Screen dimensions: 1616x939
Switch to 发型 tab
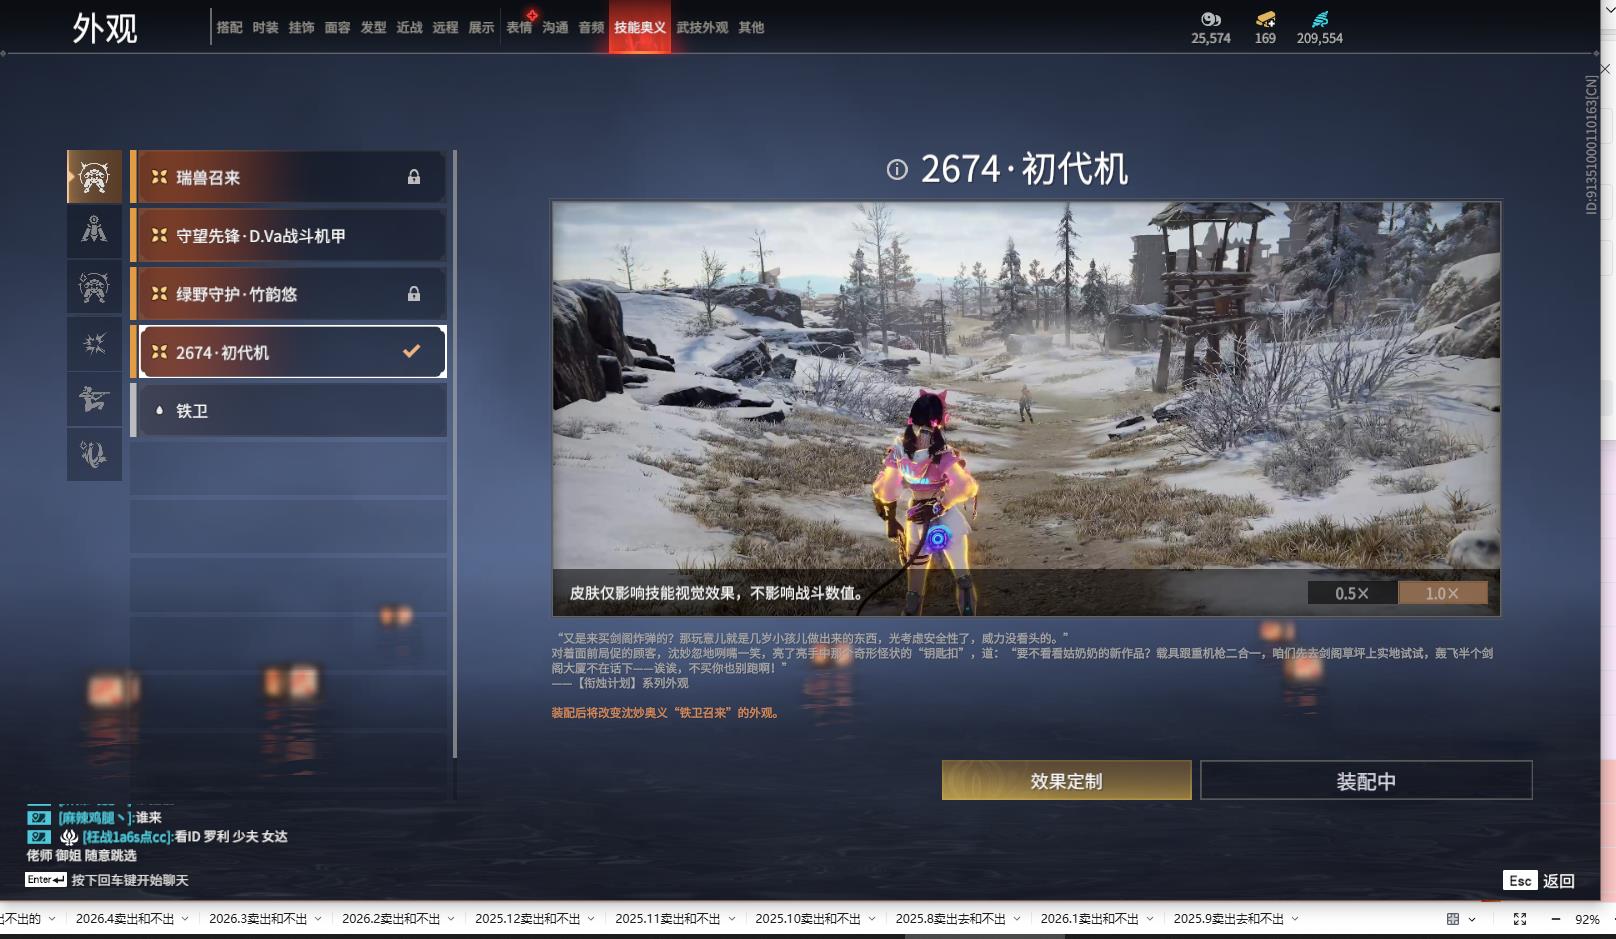(x=374, y=28)
